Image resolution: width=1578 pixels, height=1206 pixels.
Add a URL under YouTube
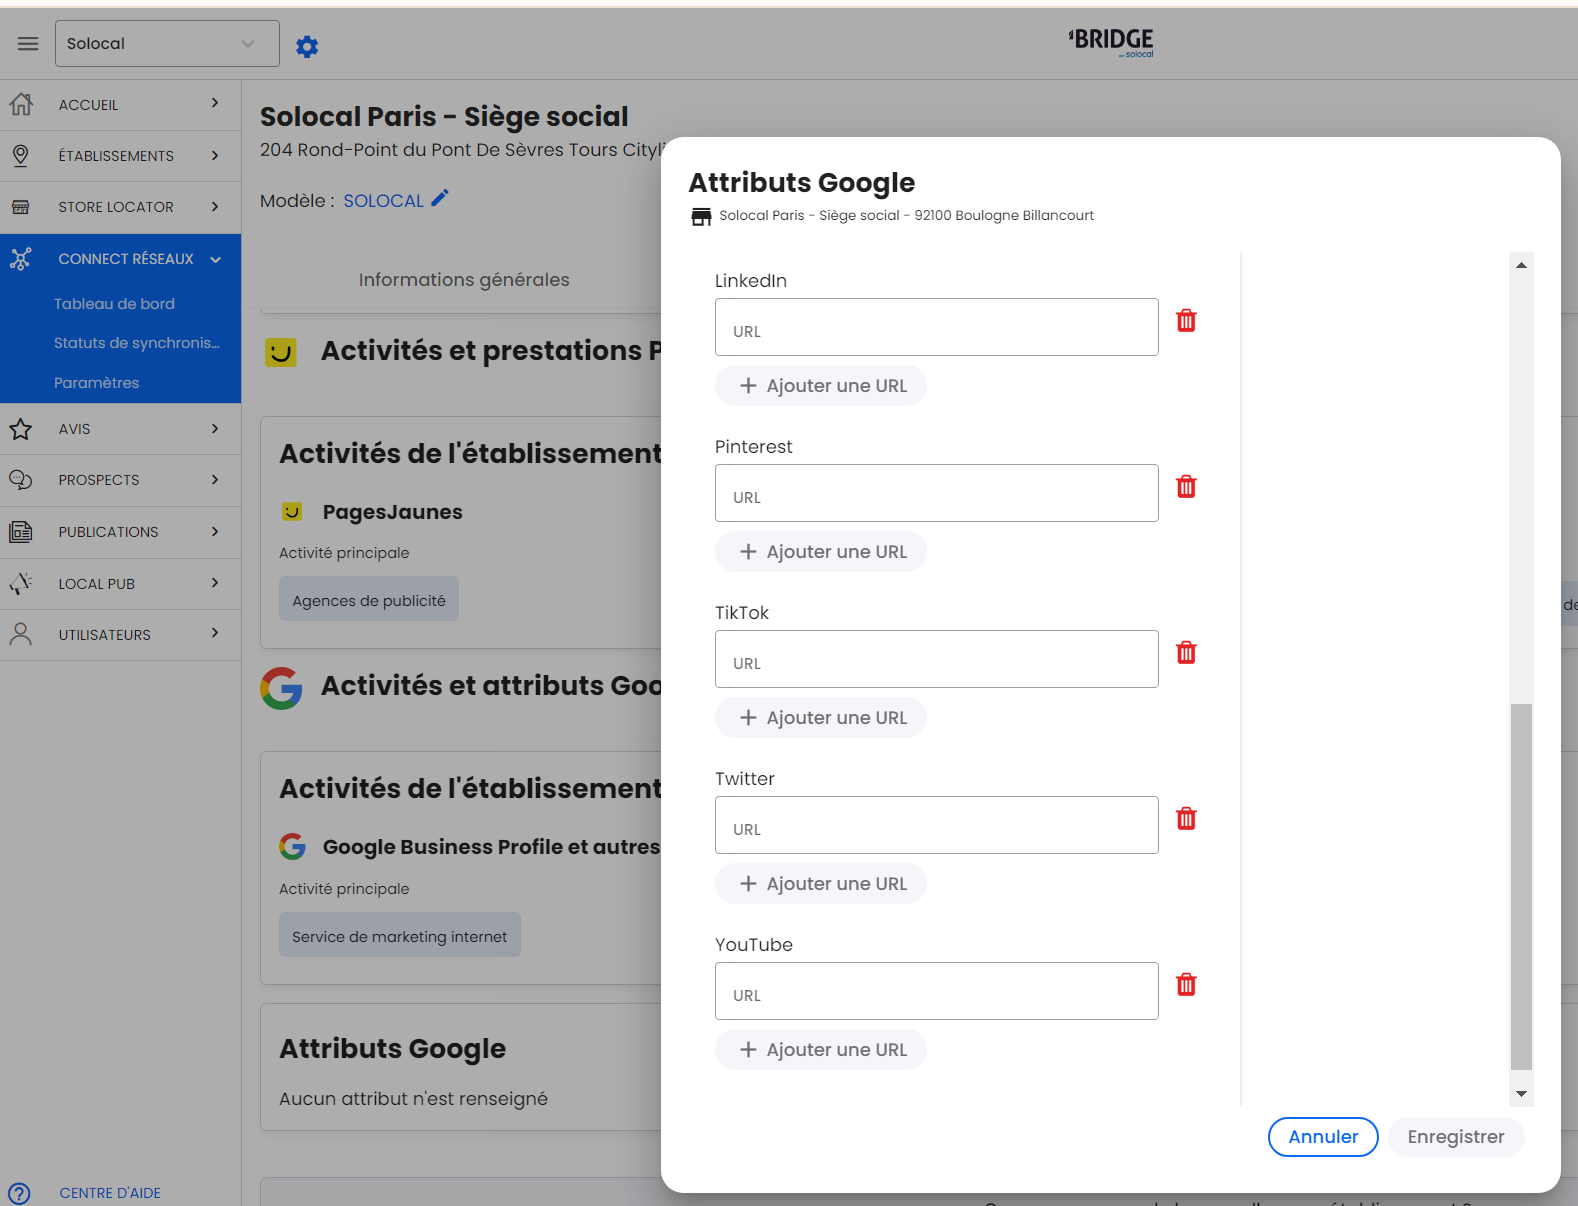coord(821,1050)
